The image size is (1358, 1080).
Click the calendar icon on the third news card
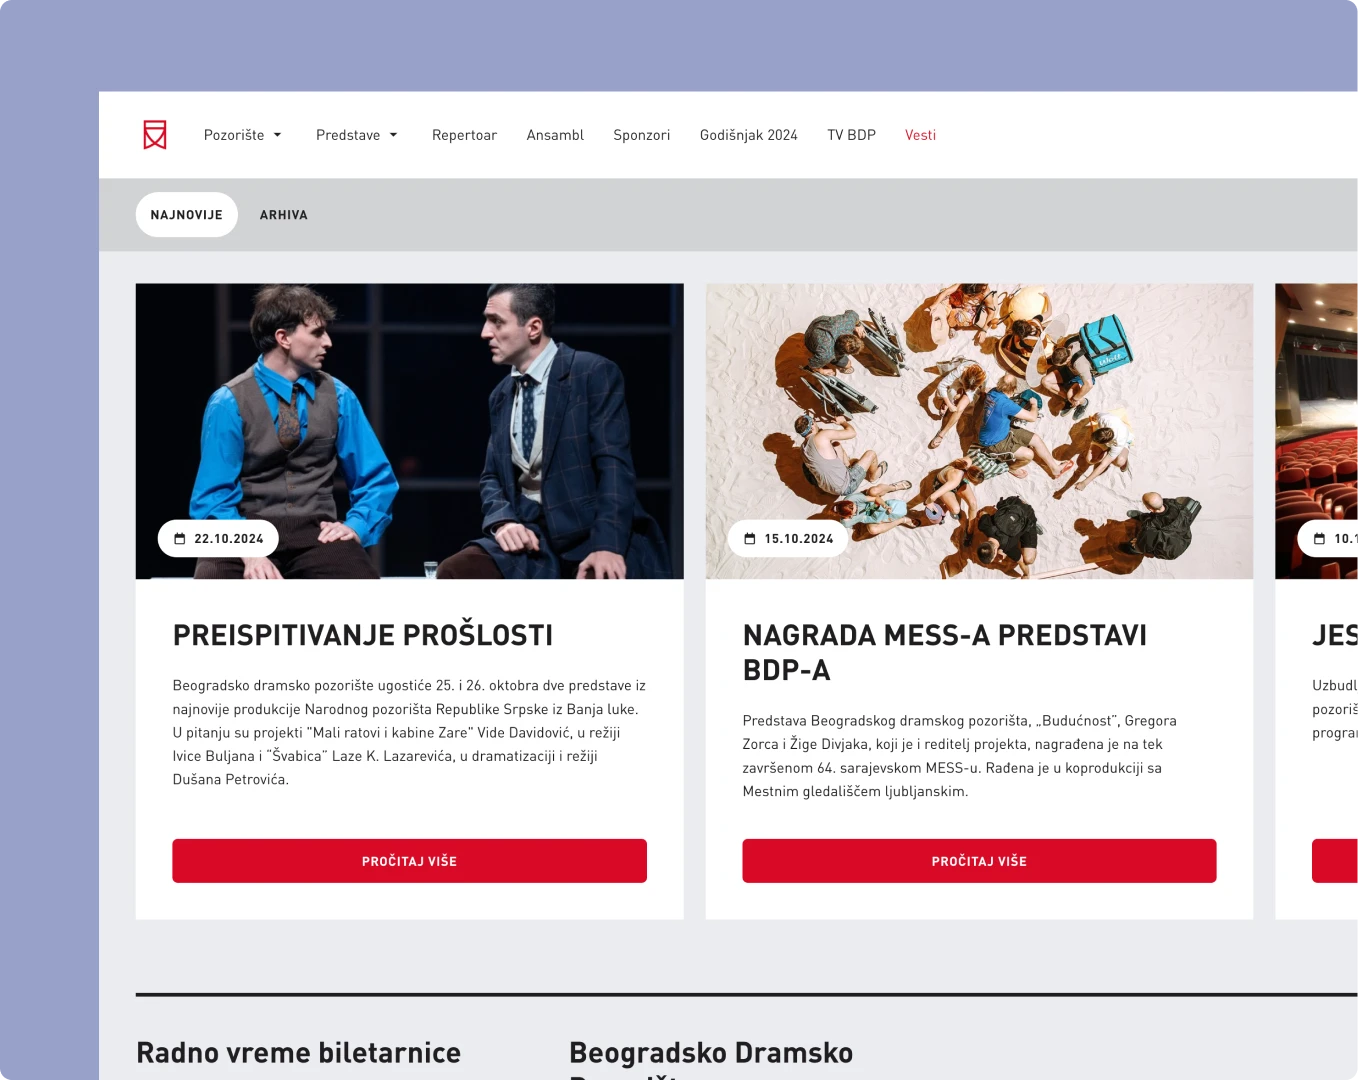pos(1319,539)
